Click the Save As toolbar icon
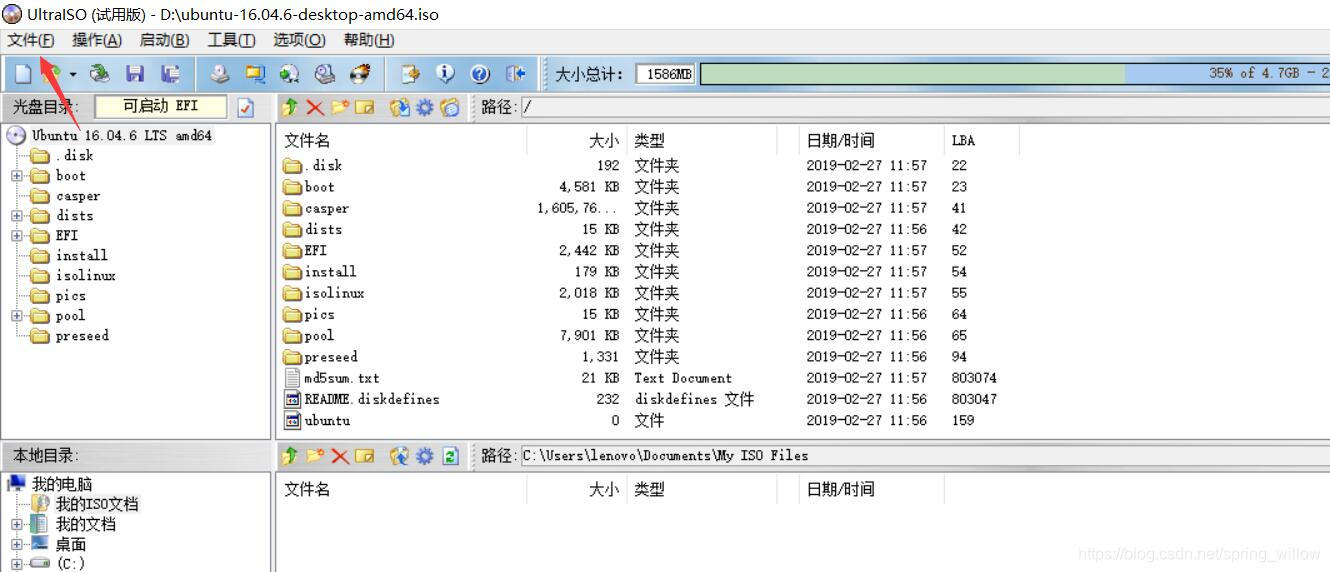The image size is (1330, 572). [x=170, y=74]
